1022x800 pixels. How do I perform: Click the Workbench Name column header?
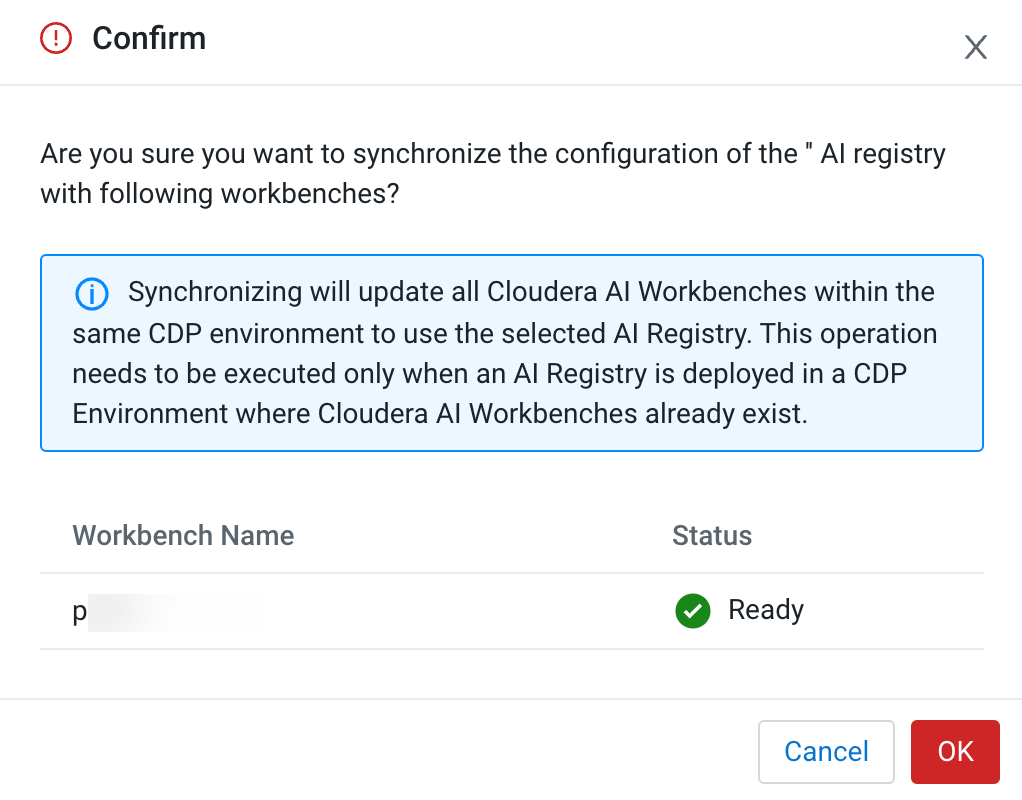(183, 535)
